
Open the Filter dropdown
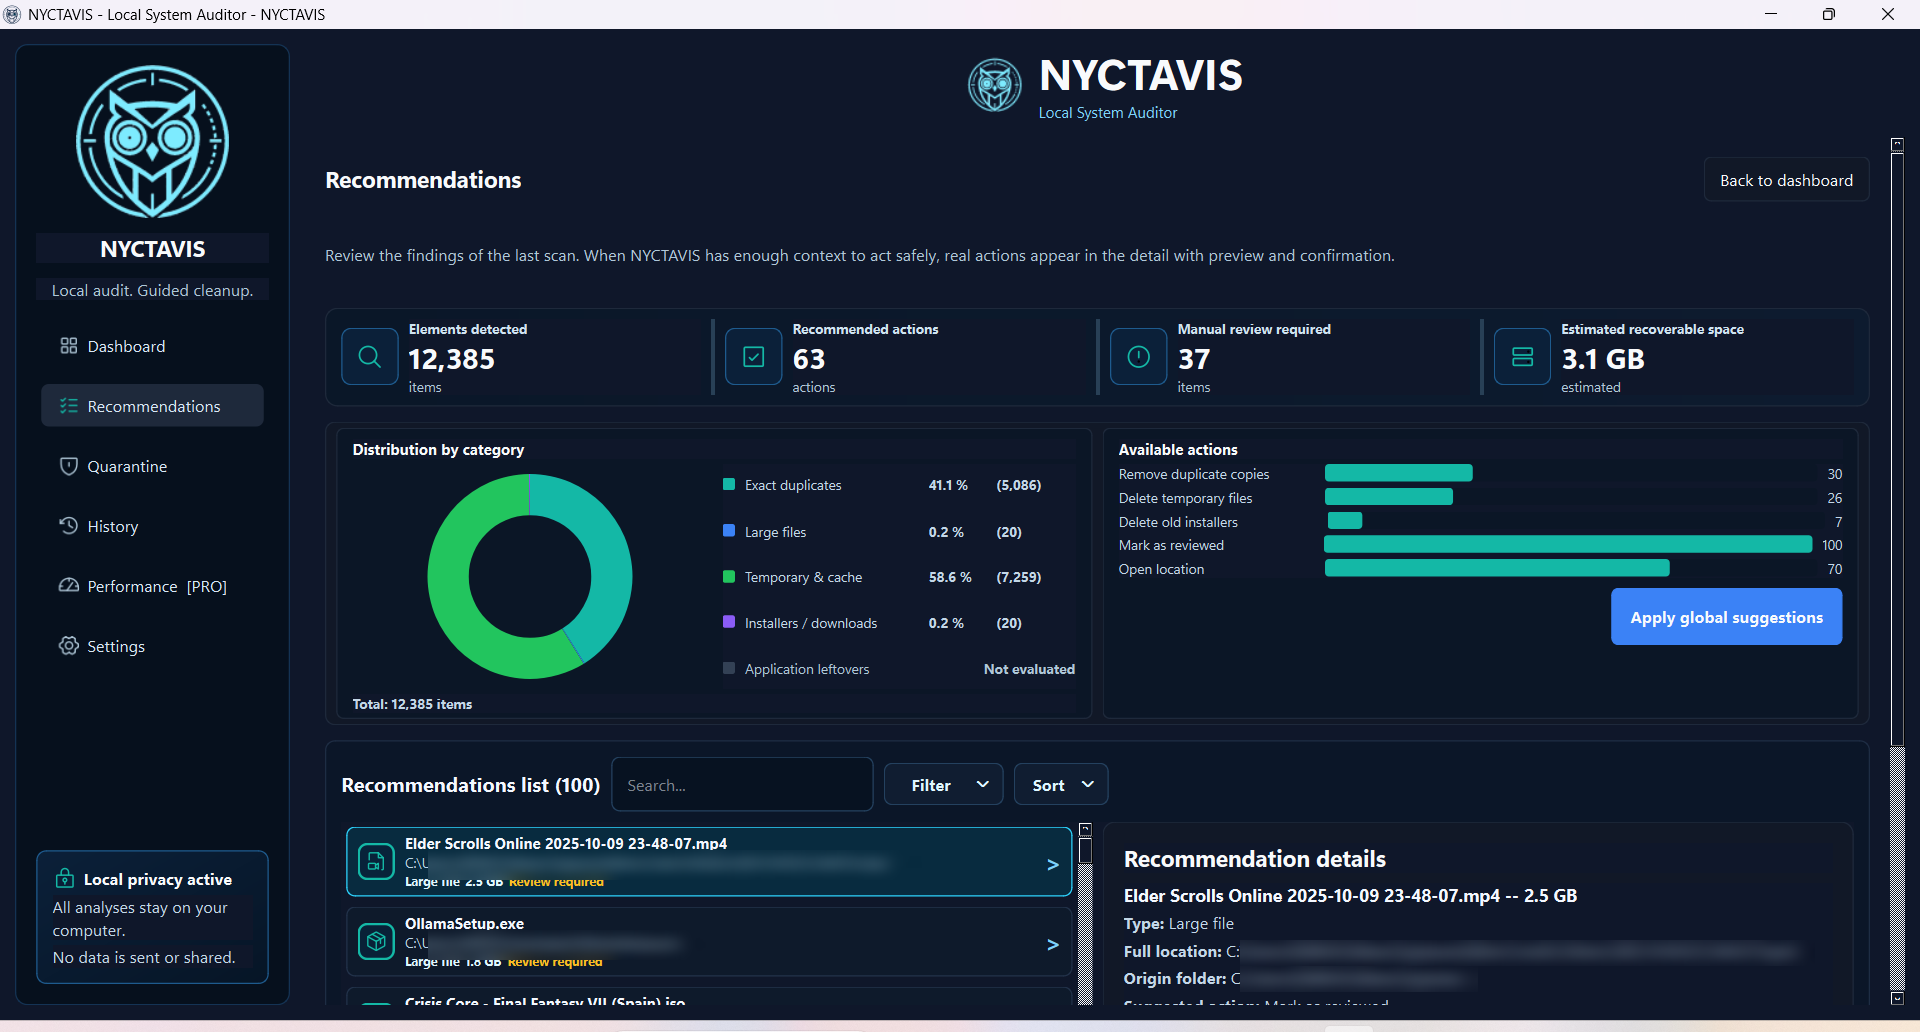point(944,785)
